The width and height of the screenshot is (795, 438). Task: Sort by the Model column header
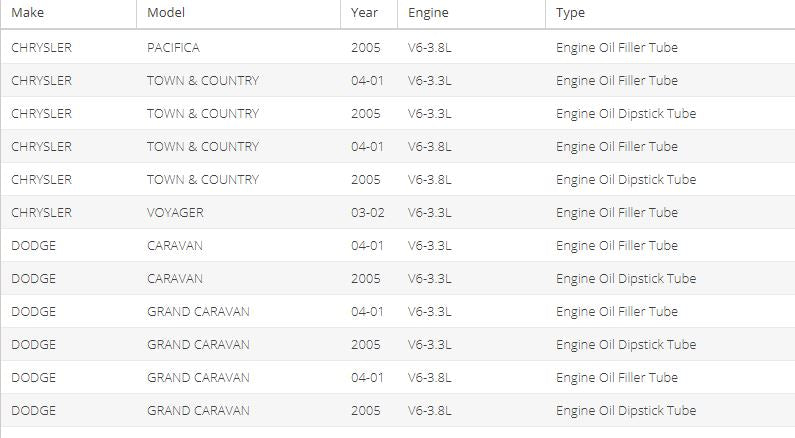[x=166, y=13]
